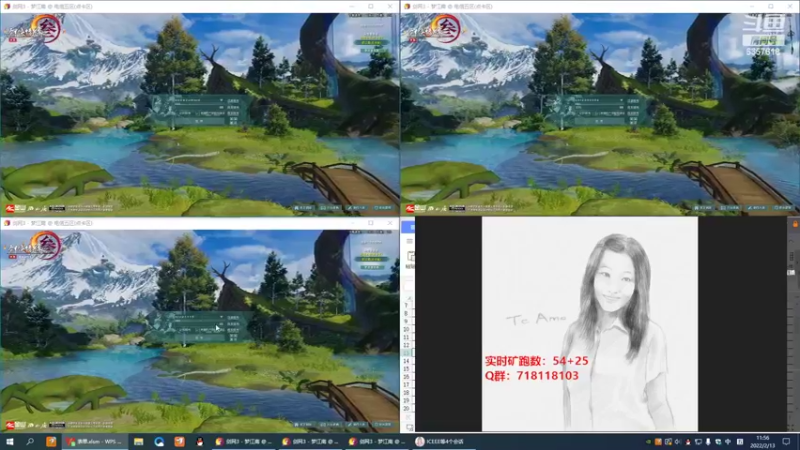Click the dark green server pill in bottom-left game
Screen dimensions: 800x450
[371, 259]
